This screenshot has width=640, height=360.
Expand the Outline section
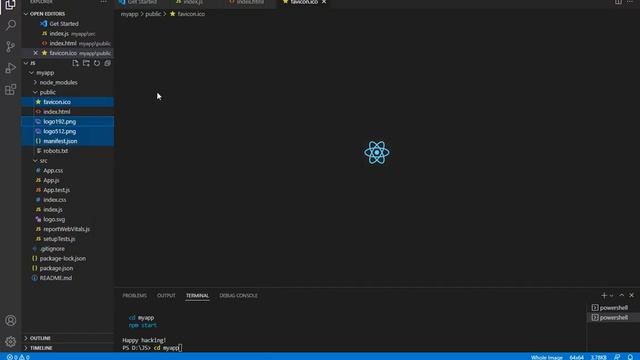coord(40,338)
